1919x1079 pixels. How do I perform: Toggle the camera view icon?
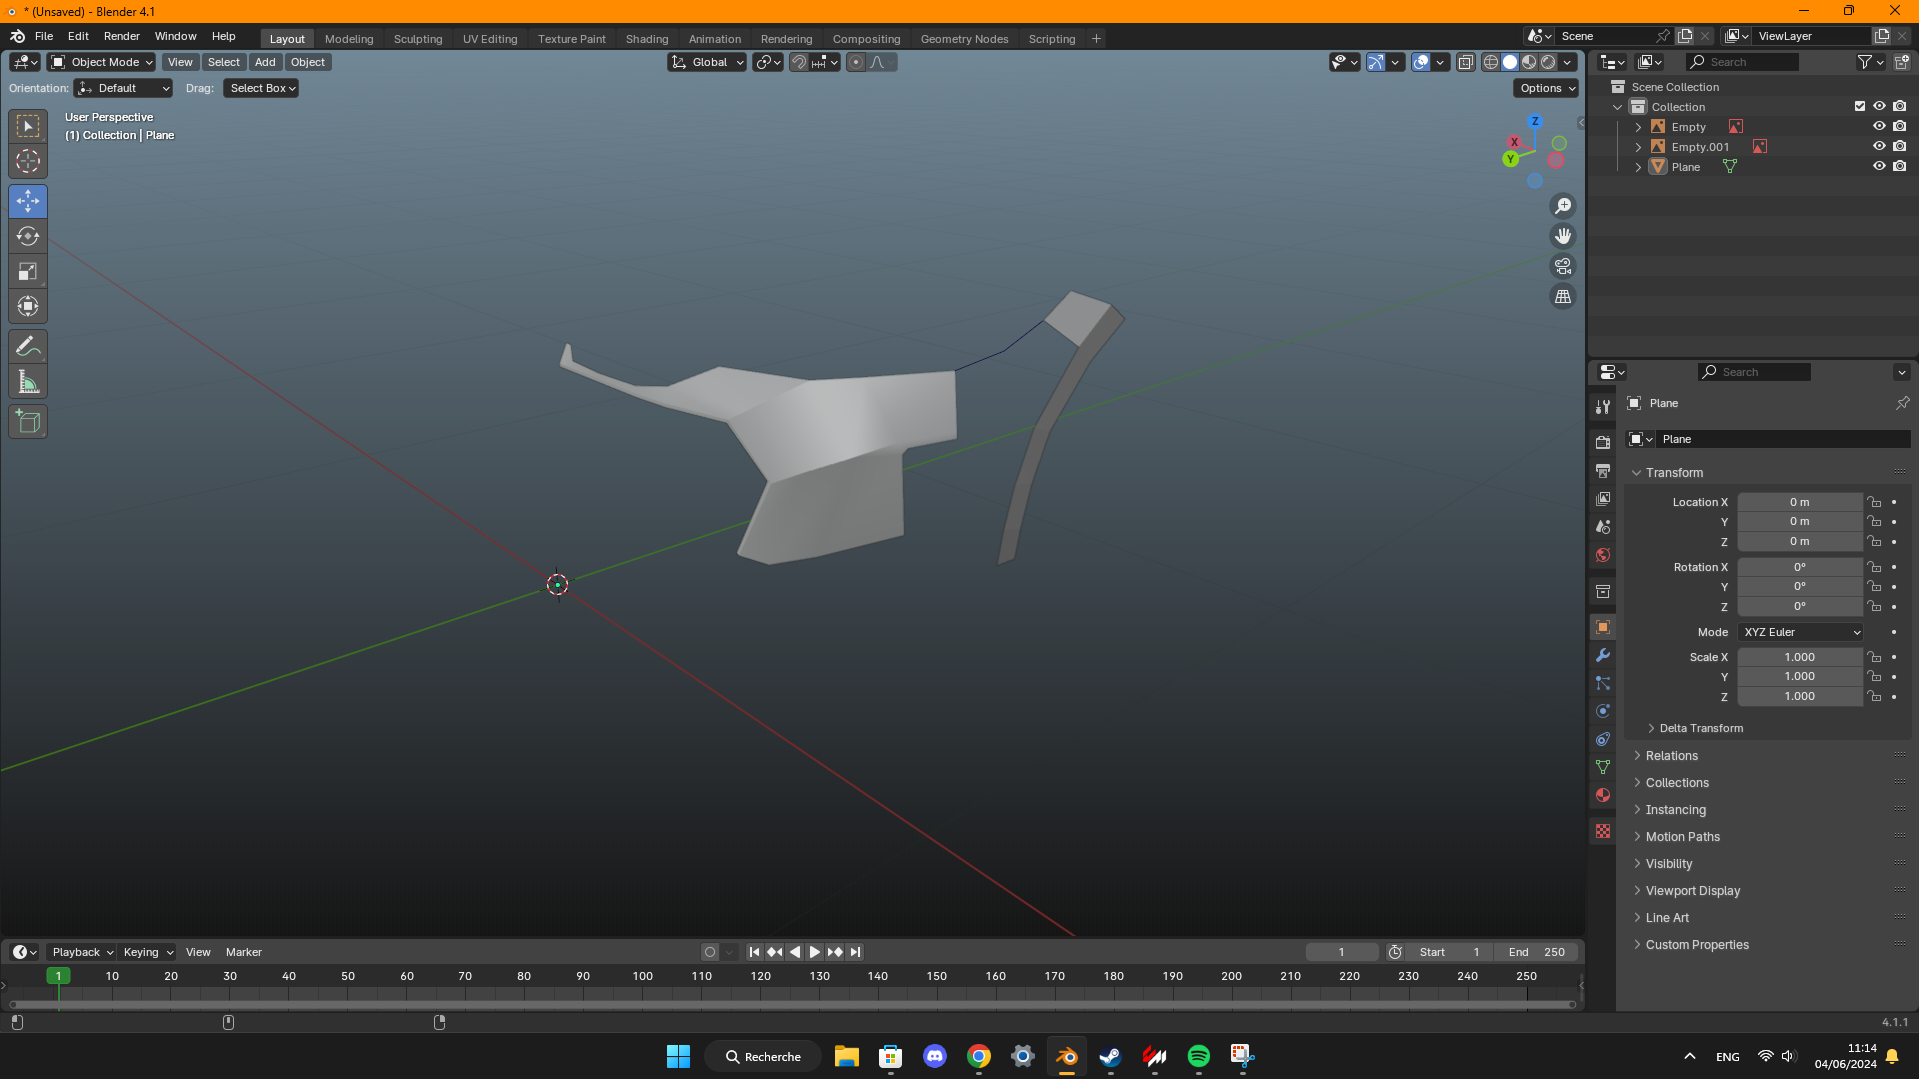point(1563,266)
